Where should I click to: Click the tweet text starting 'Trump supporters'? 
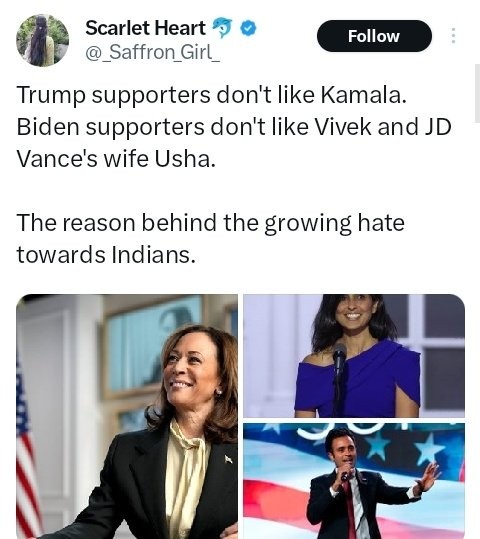211,95
